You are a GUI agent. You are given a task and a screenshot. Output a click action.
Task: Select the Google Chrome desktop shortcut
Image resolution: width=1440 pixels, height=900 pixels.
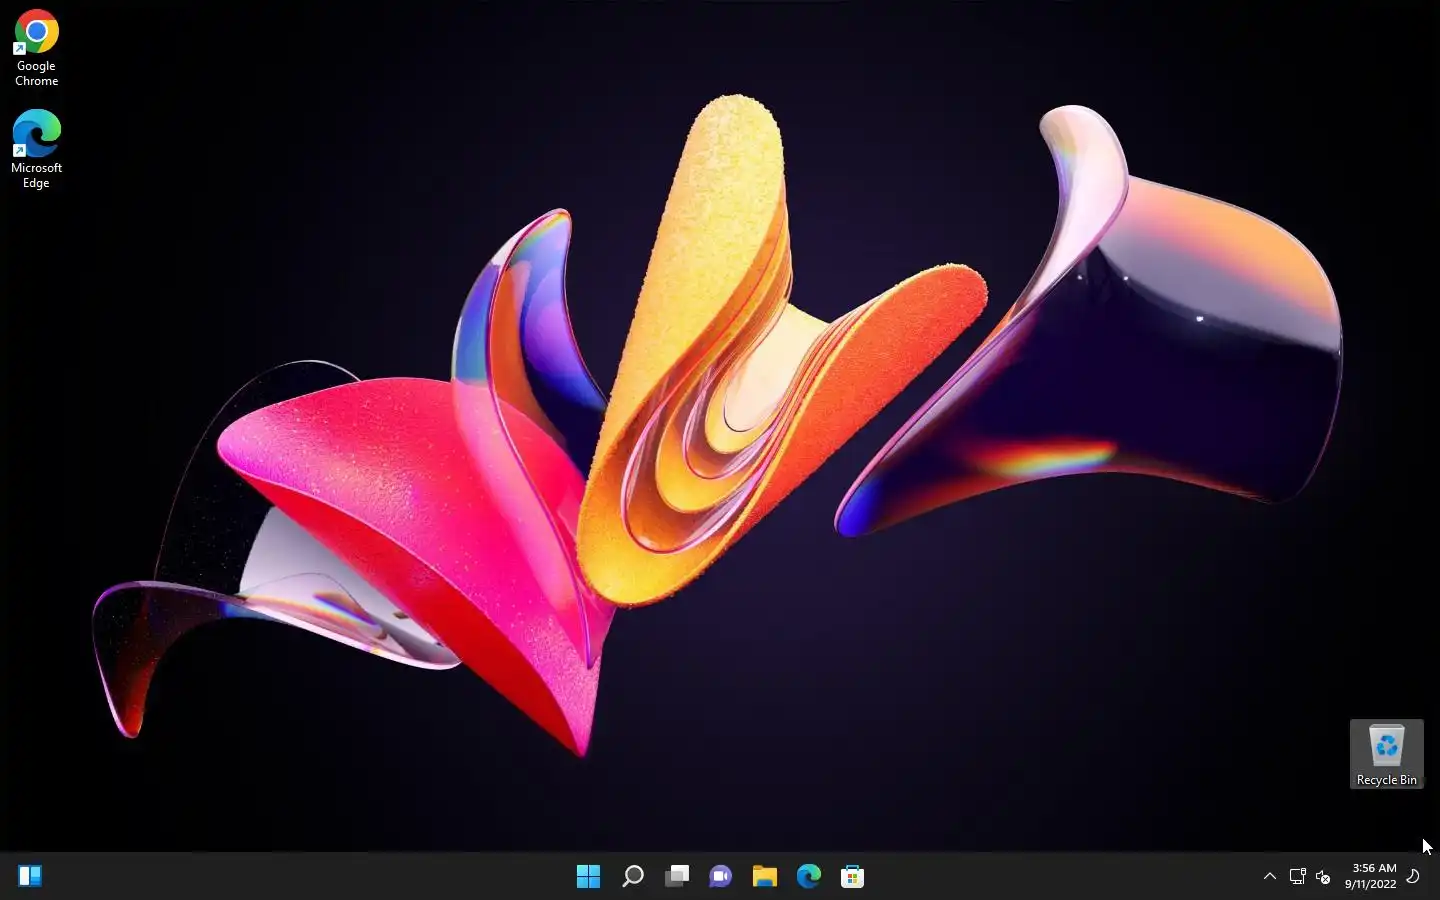(x=36, y=48)
